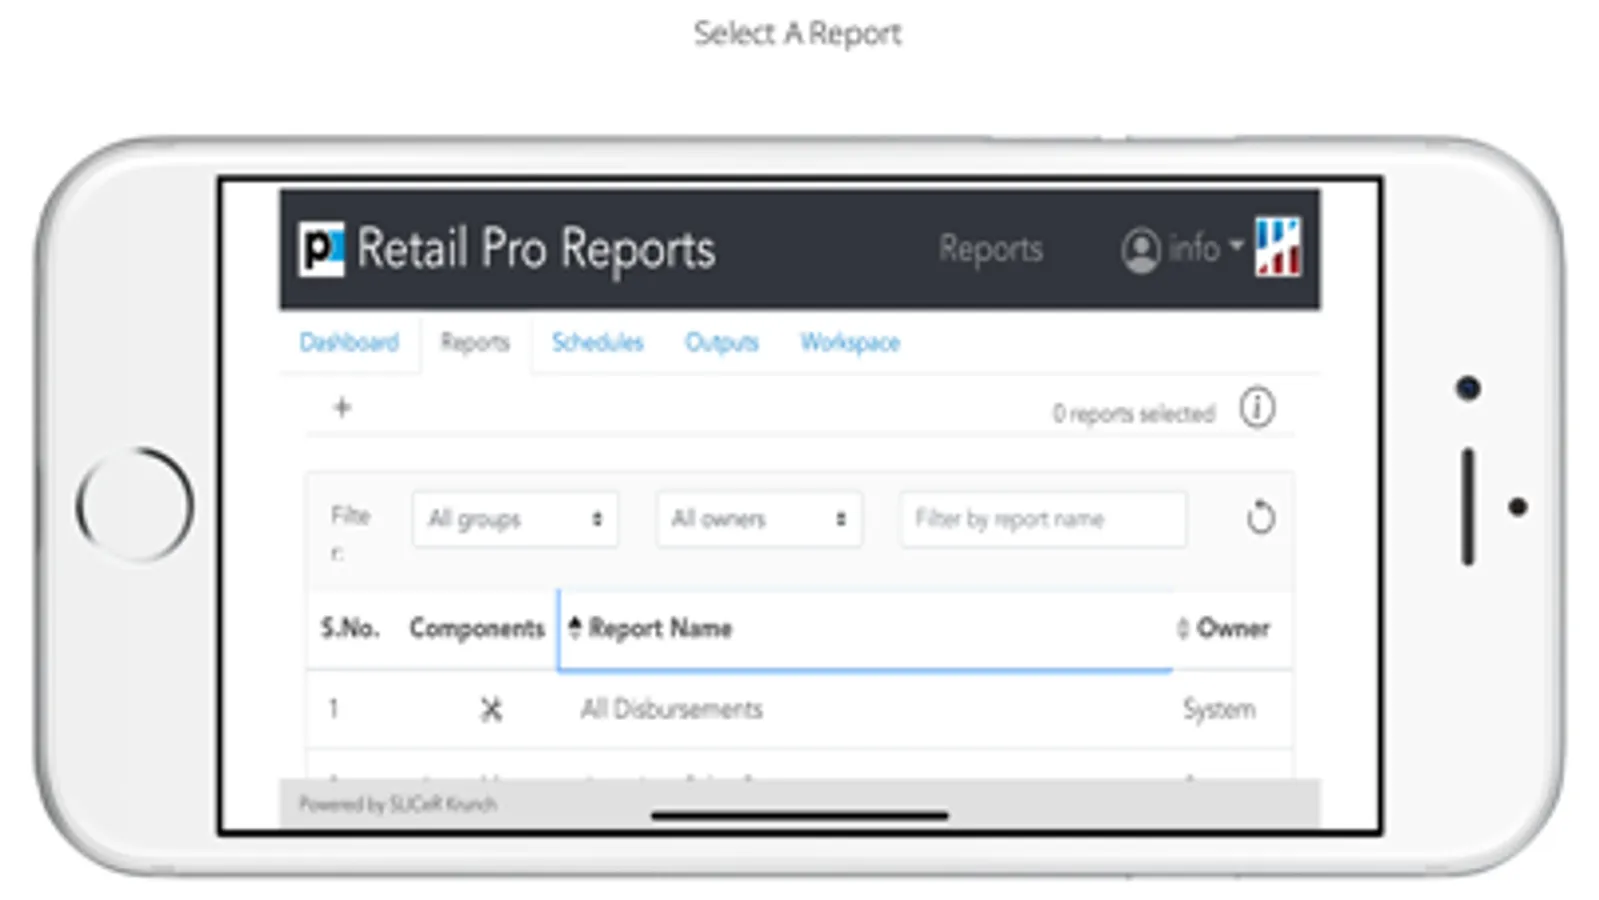The image size is (1599, 900).
Task: Switch to the Workspace tab
Action: point(850,342)
